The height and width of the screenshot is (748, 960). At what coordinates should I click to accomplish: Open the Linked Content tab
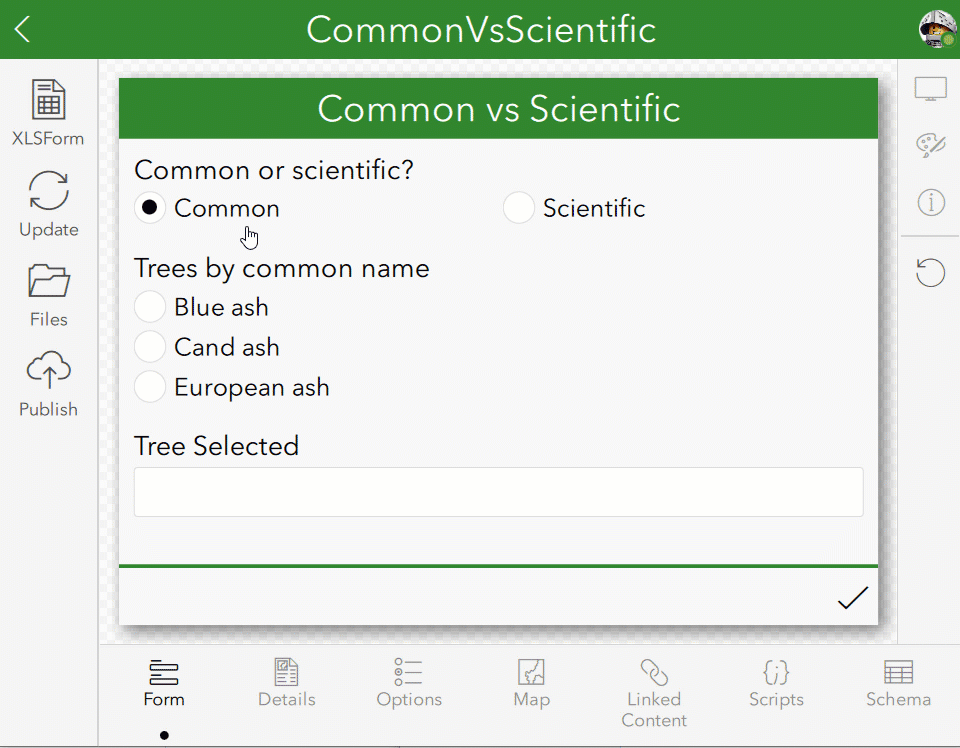click(654, 692)
